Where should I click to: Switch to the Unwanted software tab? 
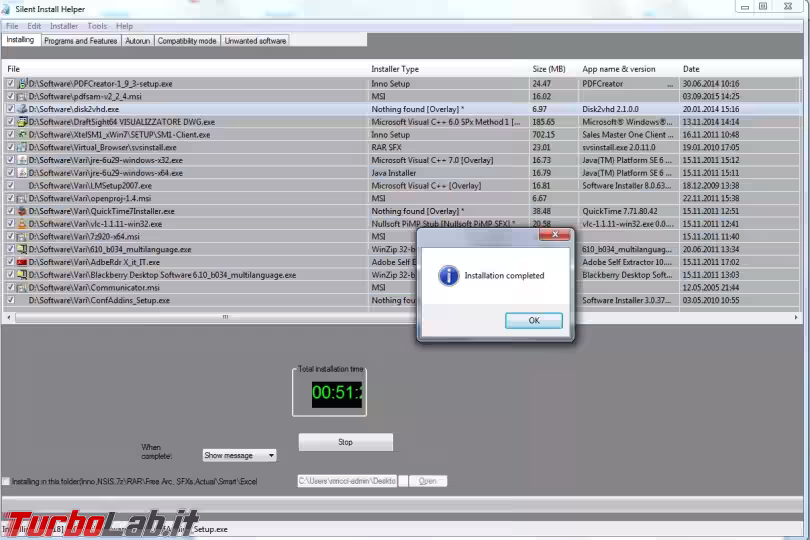[x=255, y=41]
